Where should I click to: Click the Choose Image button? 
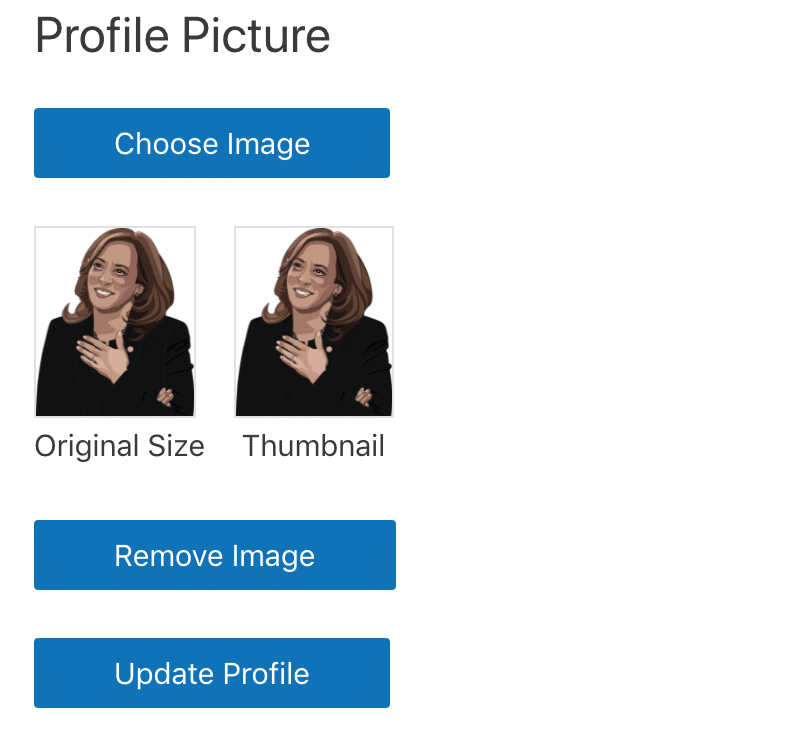tap(212, 143)
